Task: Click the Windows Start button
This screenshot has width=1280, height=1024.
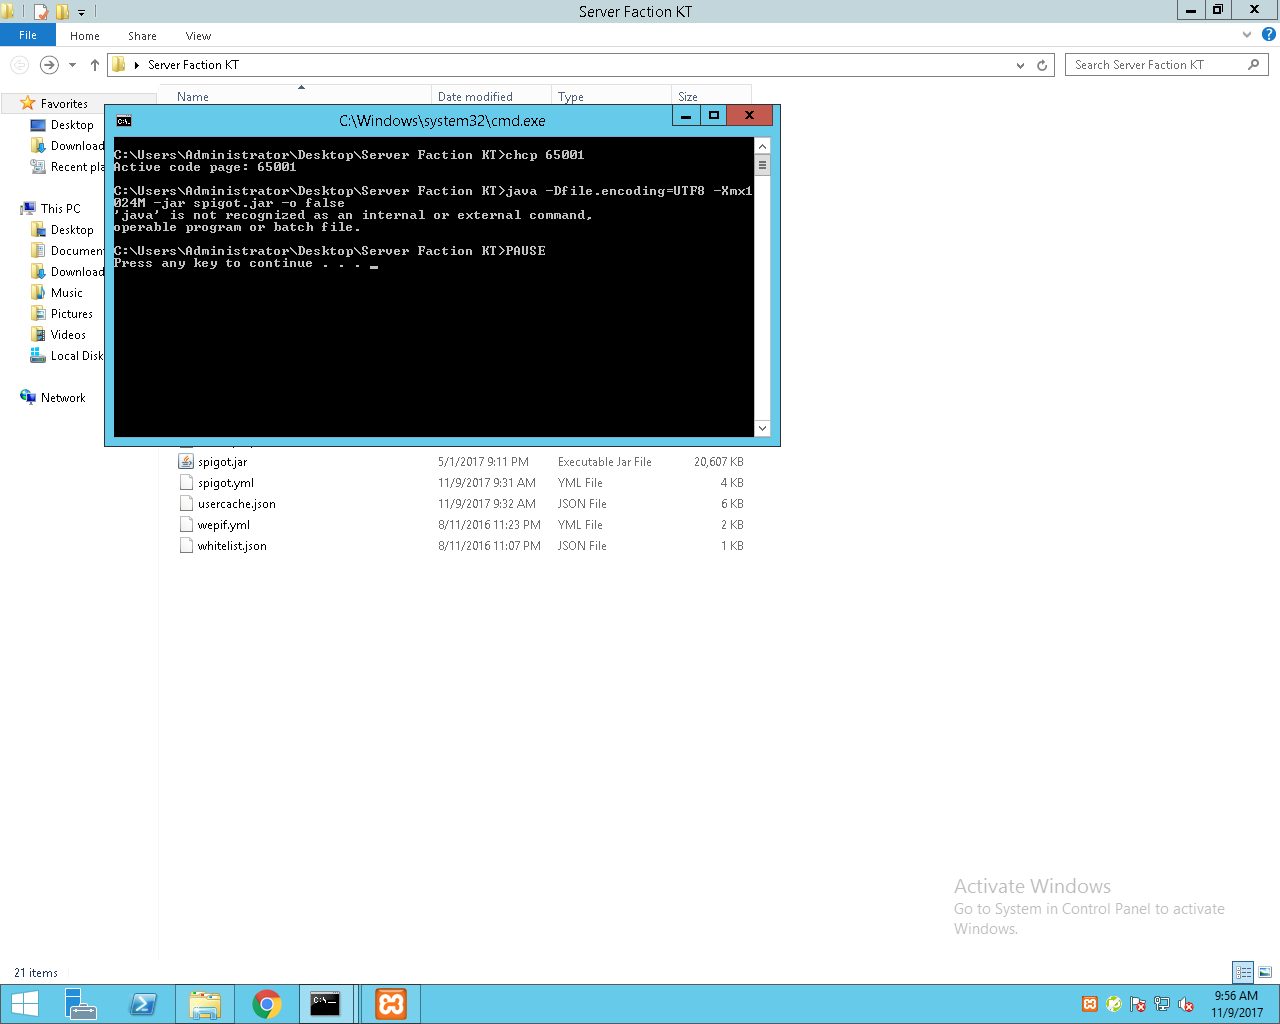Action: [24, 1004]
